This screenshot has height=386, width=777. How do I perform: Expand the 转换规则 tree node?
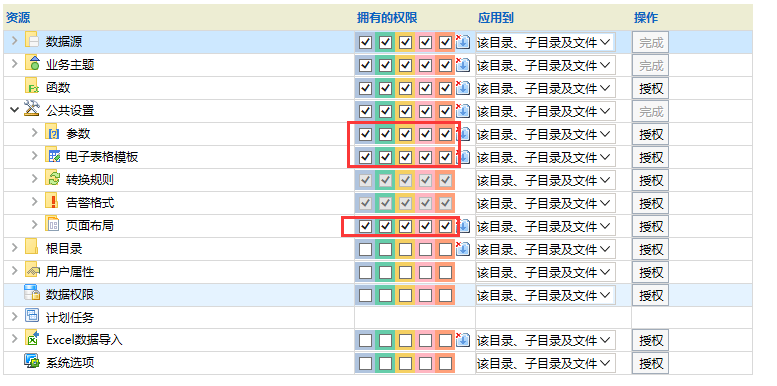click(x=35, y=178)
